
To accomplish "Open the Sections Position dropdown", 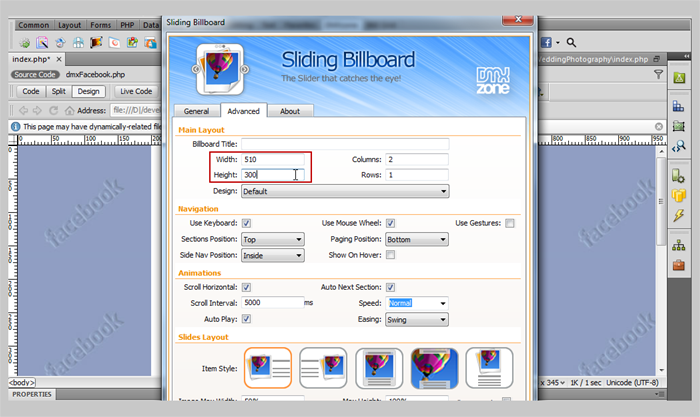I will point(273,239).
